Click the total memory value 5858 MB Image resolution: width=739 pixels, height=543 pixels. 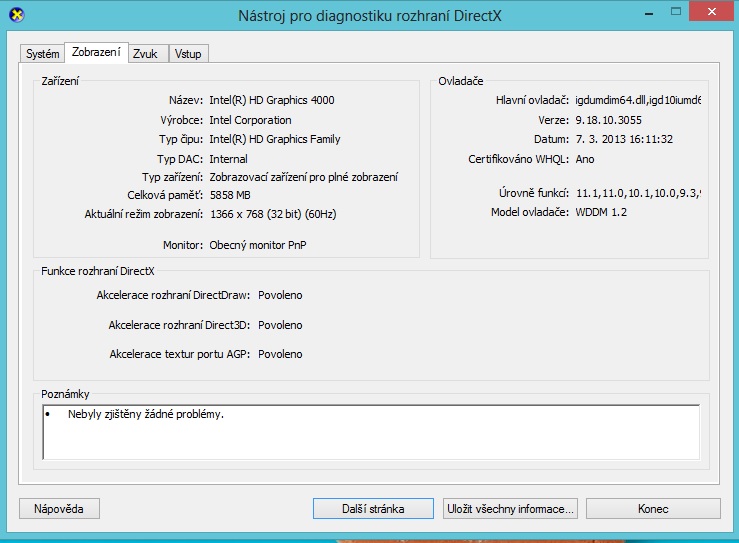point(230,195)
